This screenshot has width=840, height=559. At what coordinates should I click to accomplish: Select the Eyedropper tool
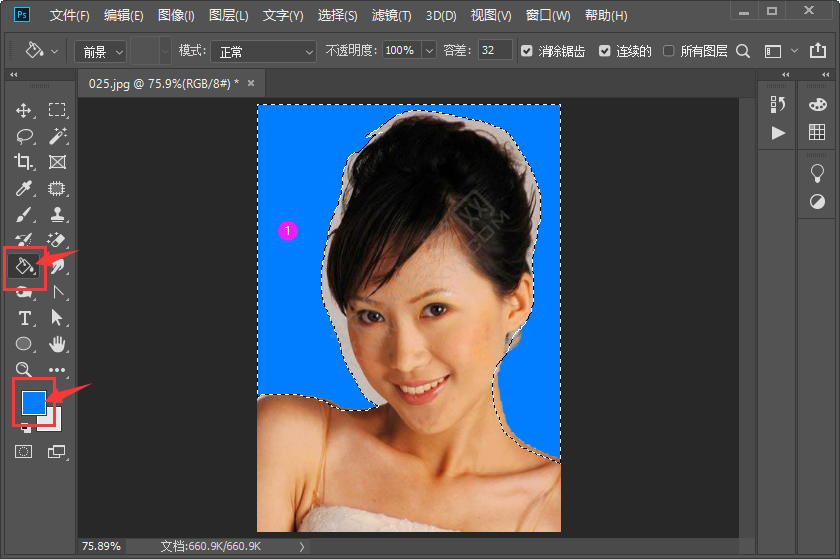[24, 188]
